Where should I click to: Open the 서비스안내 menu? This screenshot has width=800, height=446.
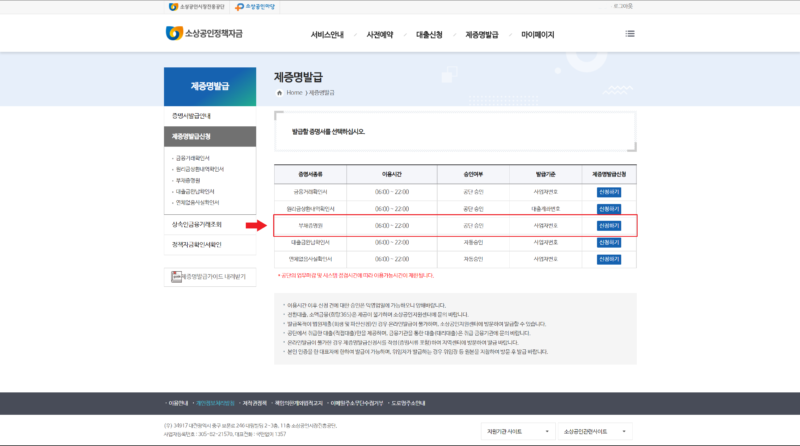coord(327,35)
